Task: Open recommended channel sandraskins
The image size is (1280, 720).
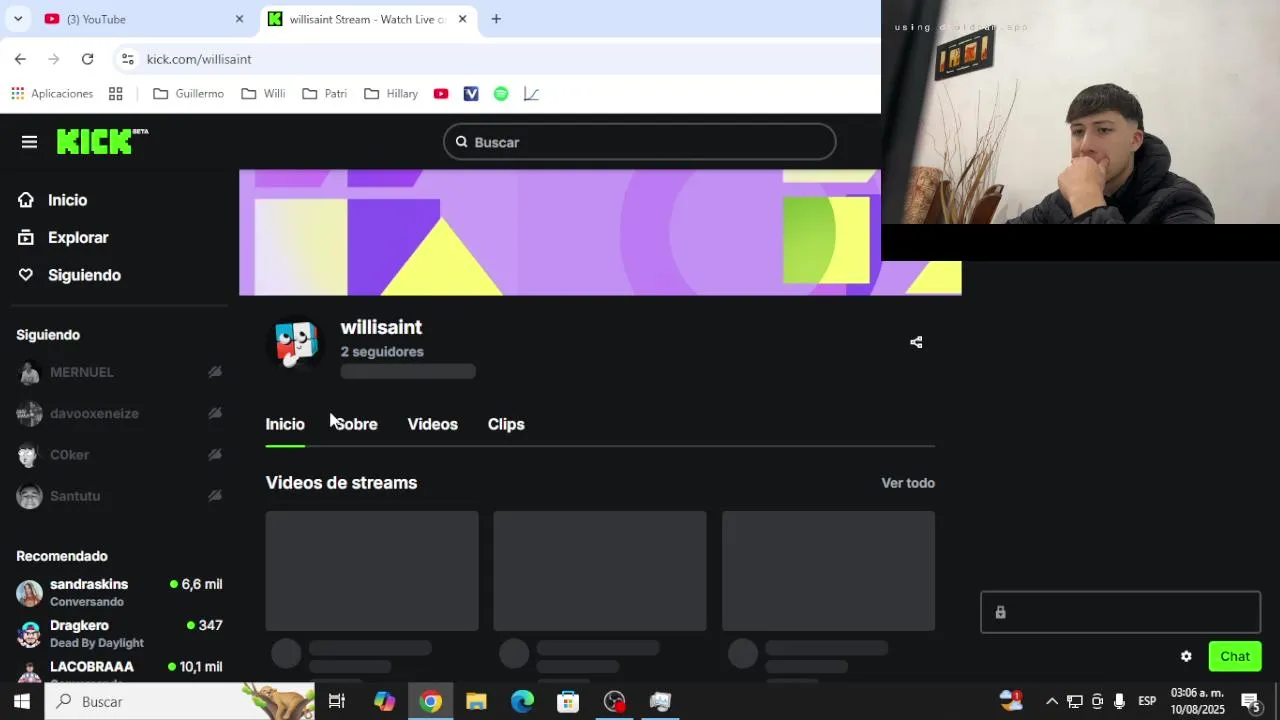Action: point(119,592)
